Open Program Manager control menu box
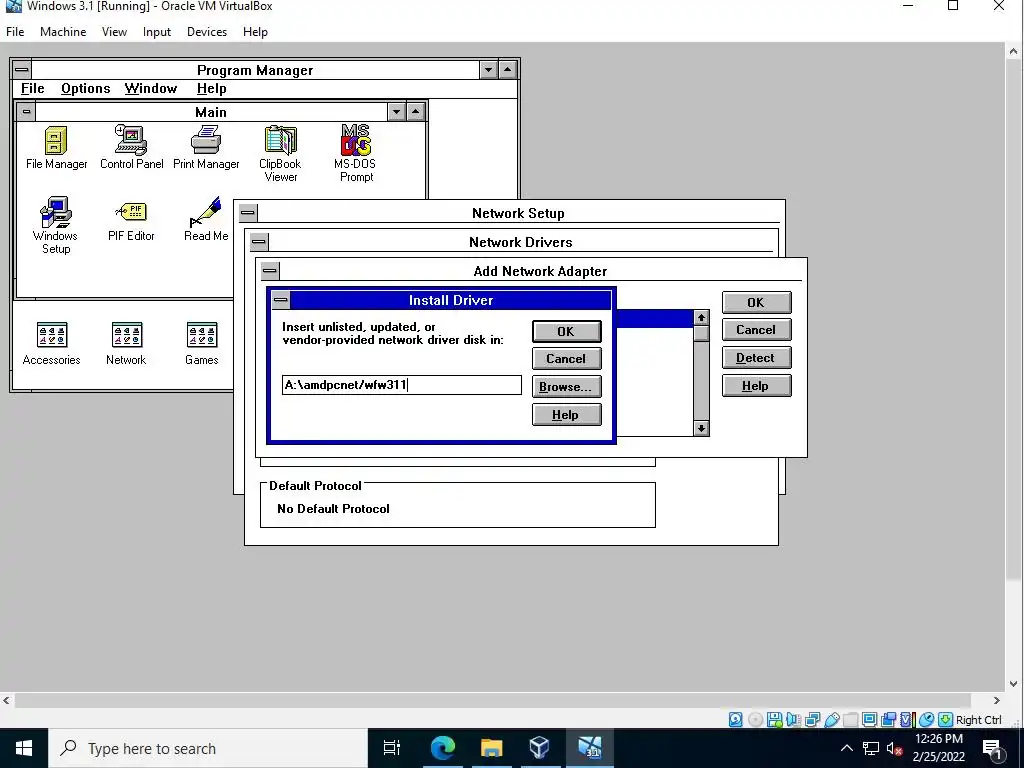The height and width of the screenshot is (768, 1024). [22, 70]
